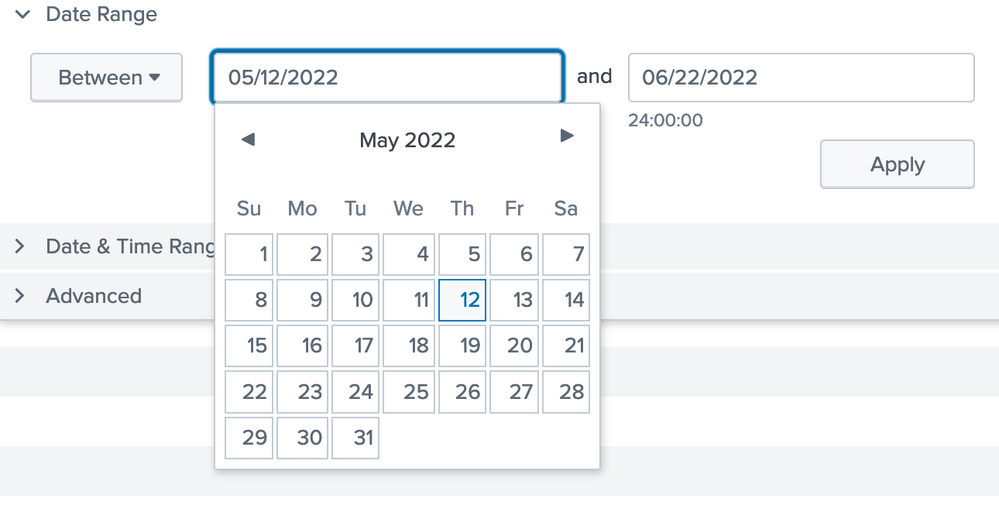Click the Apply button

point(897,164)
